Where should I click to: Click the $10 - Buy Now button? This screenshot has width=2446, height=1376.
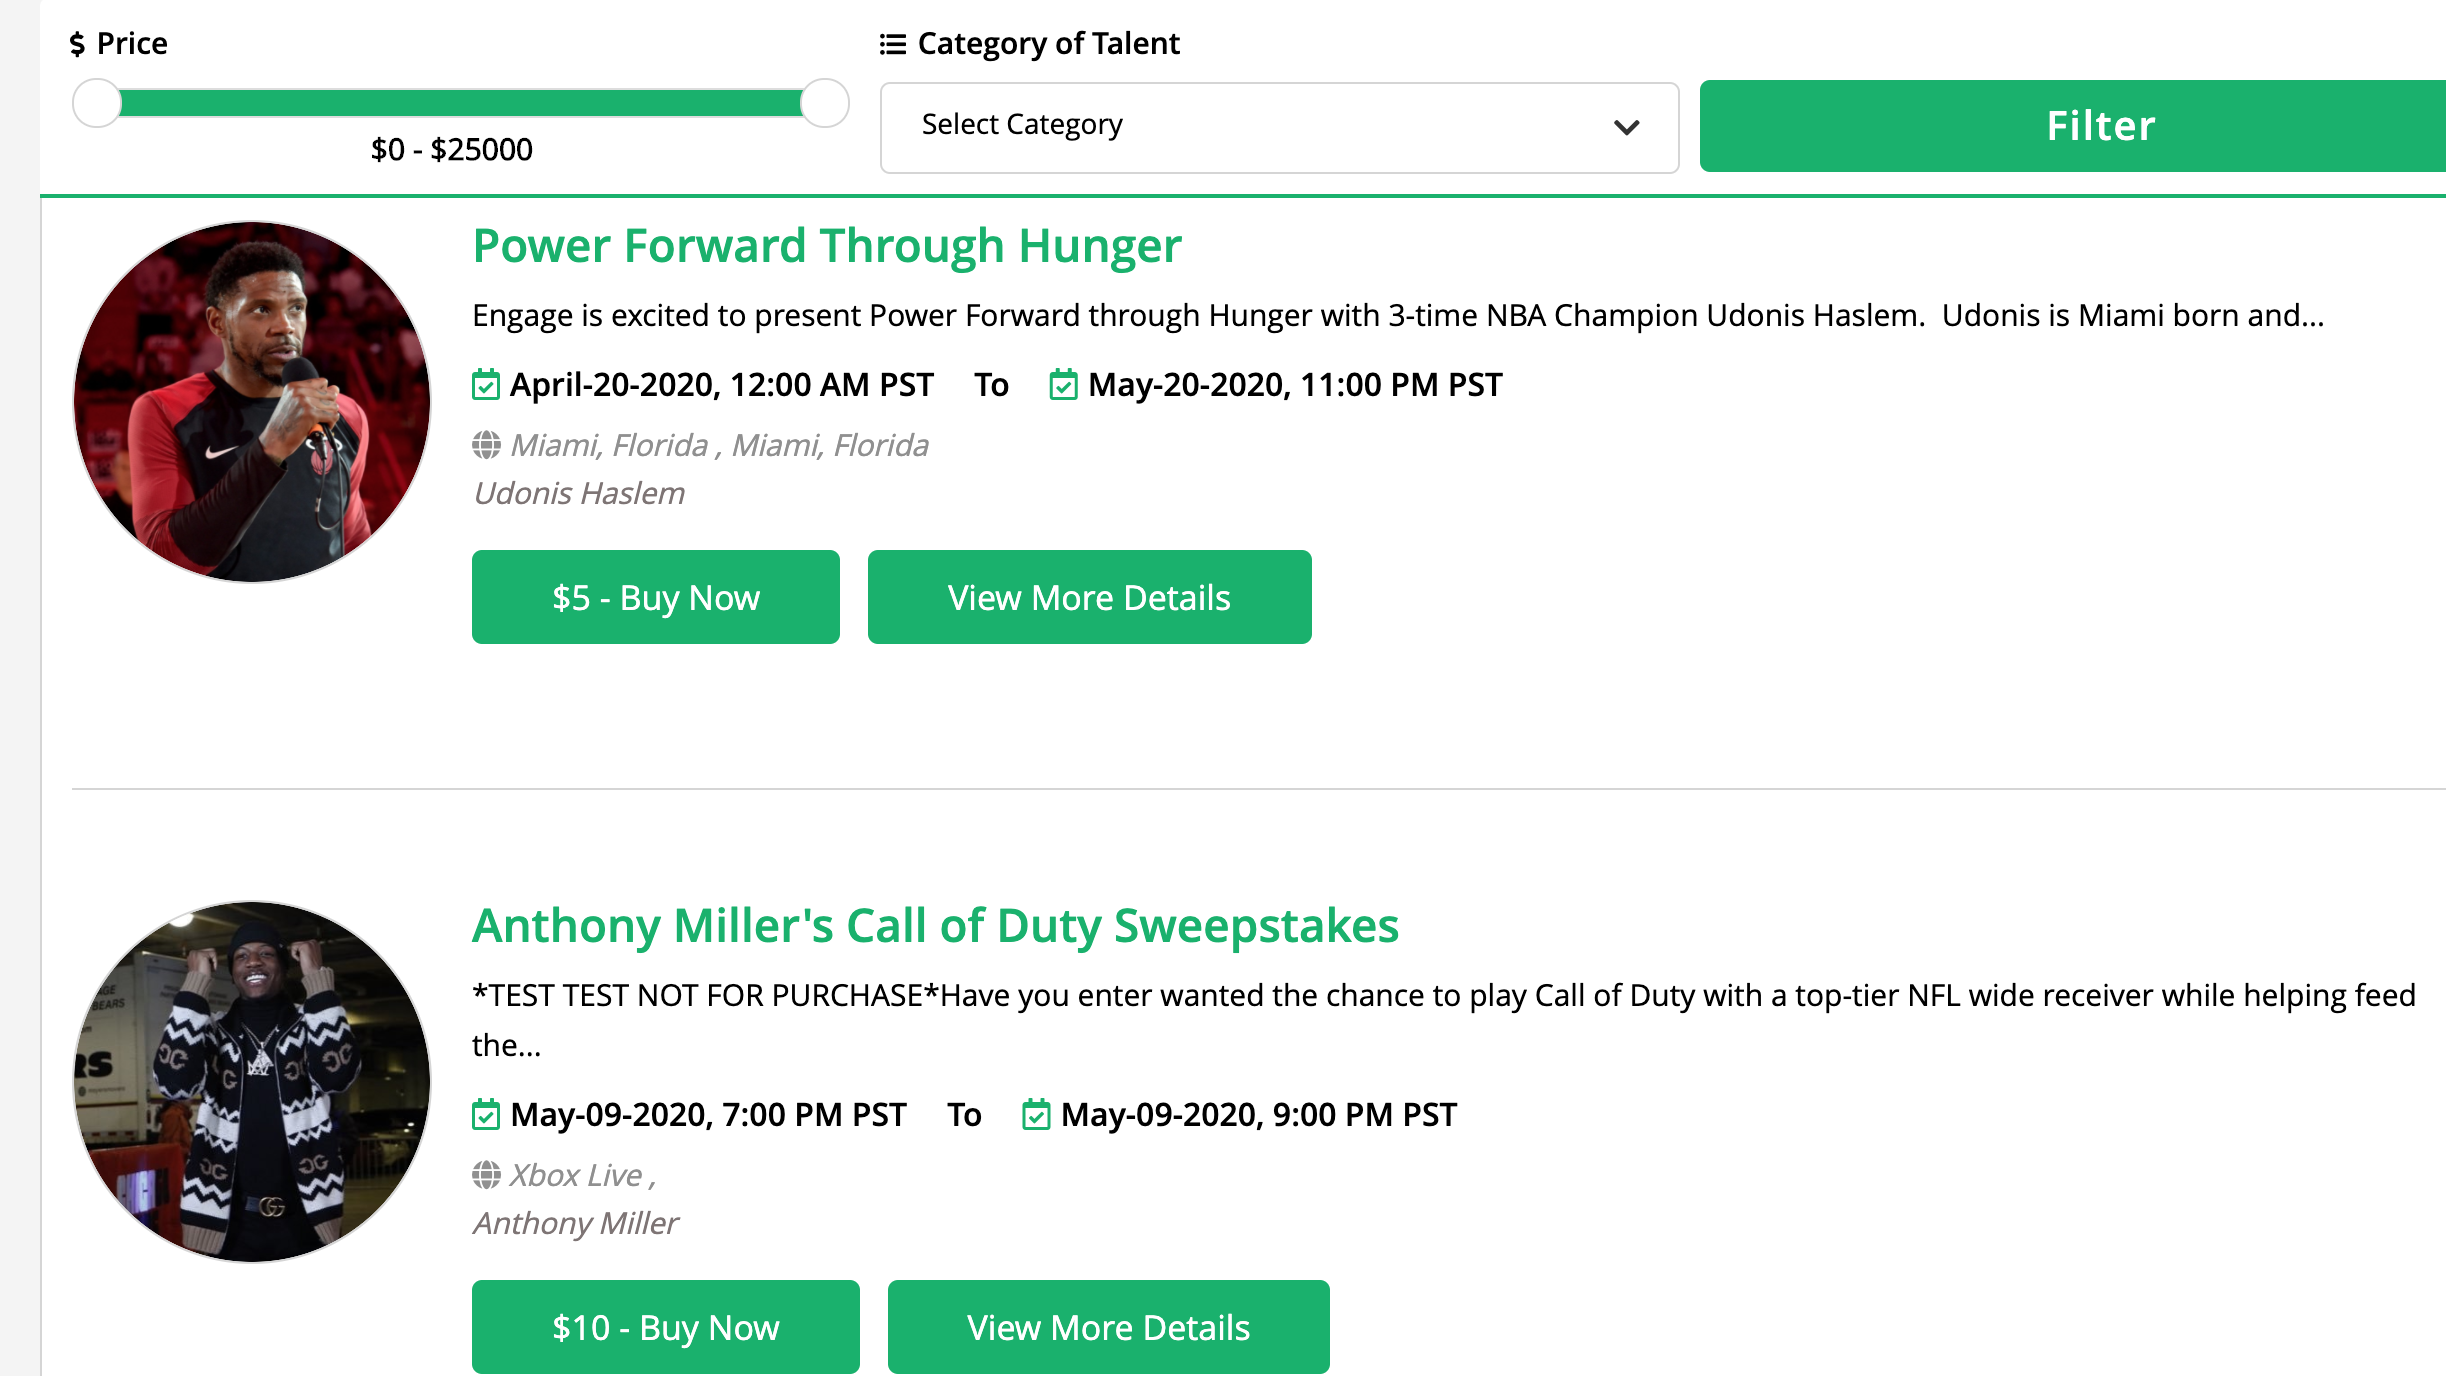665,1327
